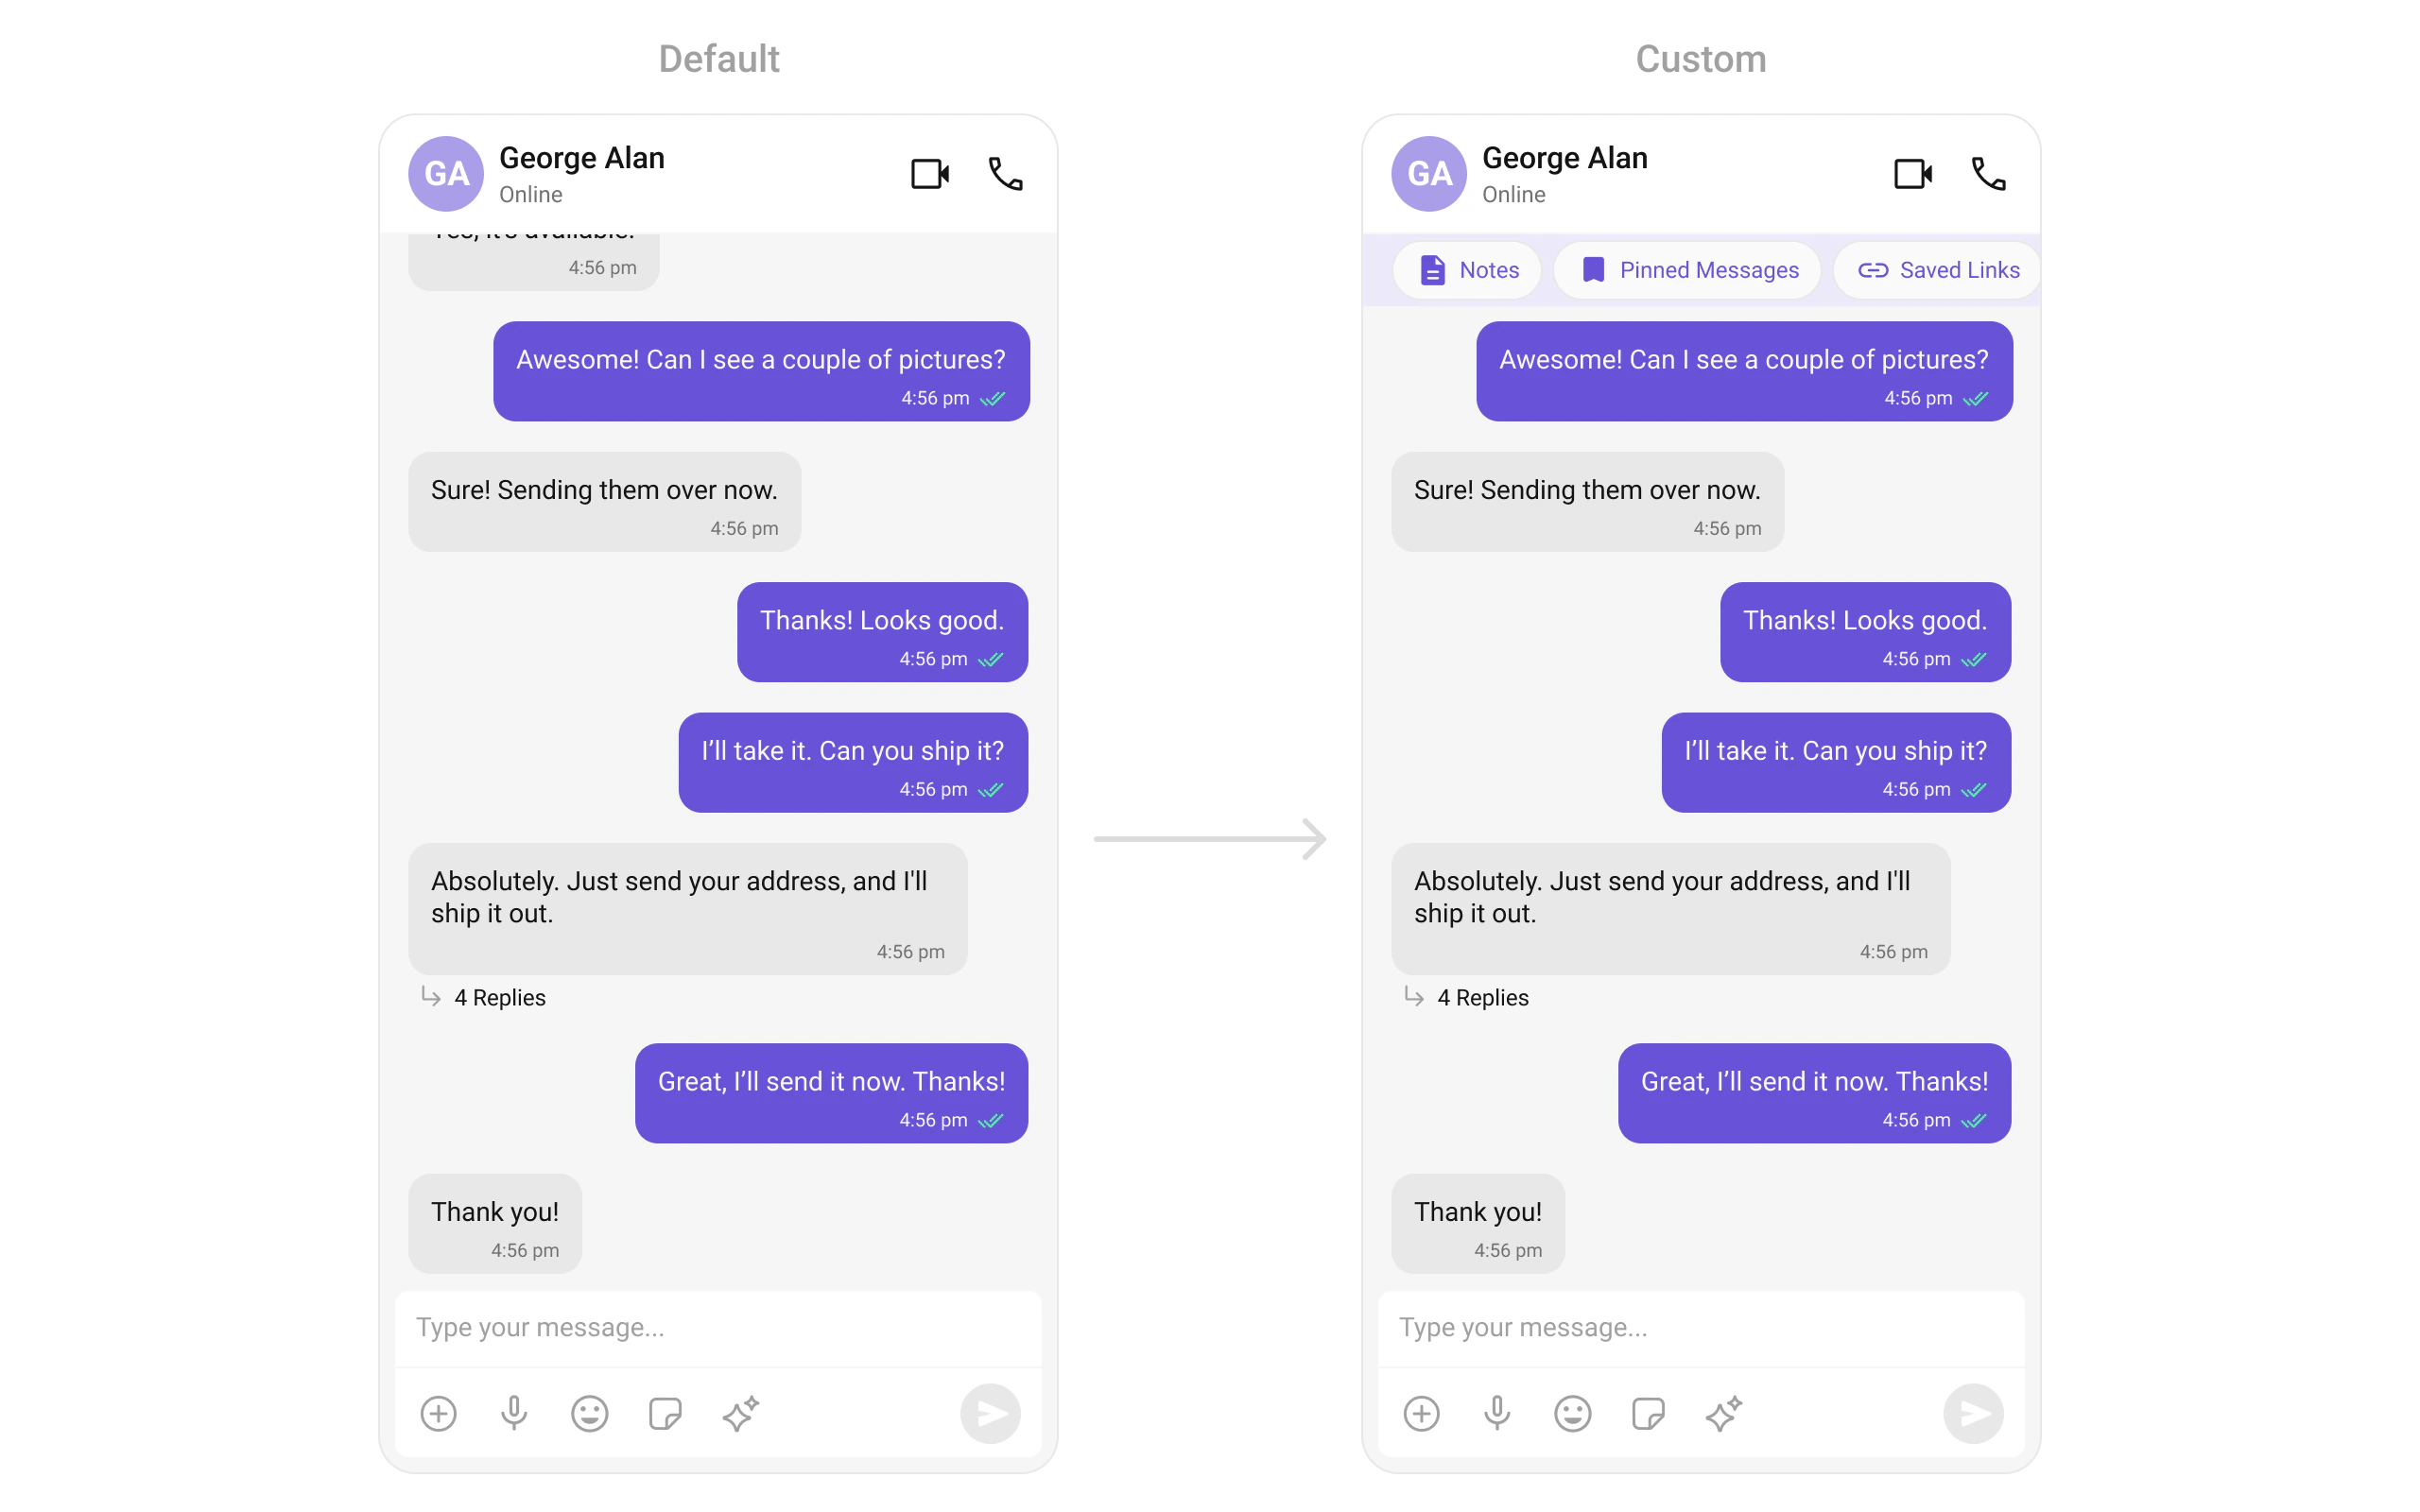Start video call in Default chat header

tap(929, 174)
